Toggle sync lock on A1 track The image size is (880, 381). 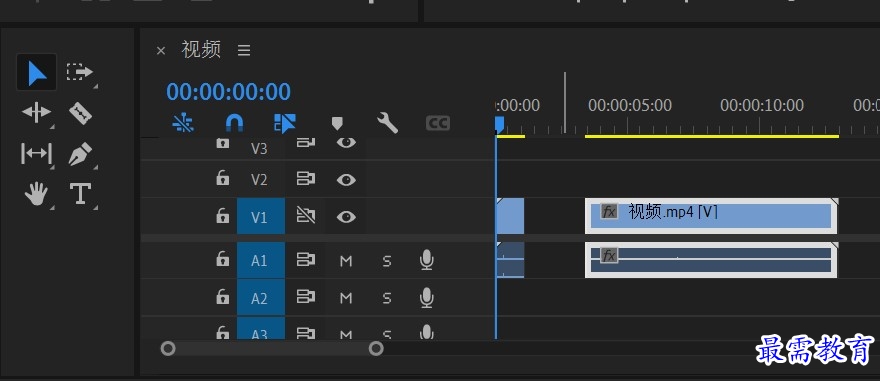coord(305,260)
